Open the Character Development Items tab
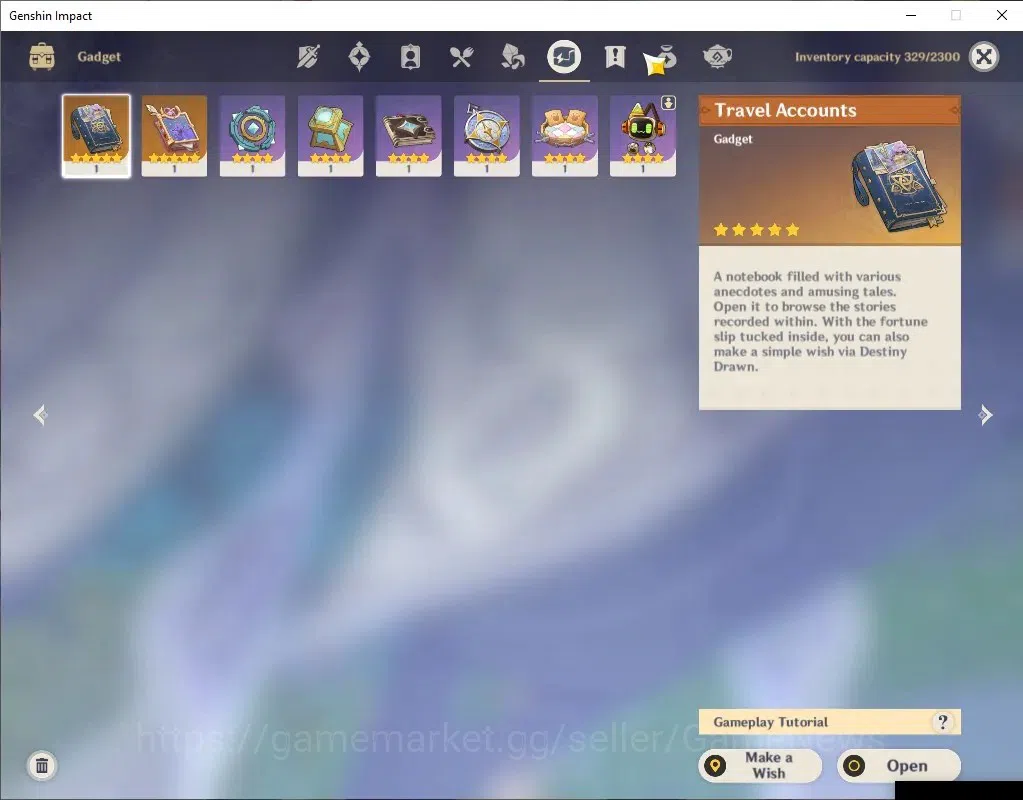 coord(410,57)
